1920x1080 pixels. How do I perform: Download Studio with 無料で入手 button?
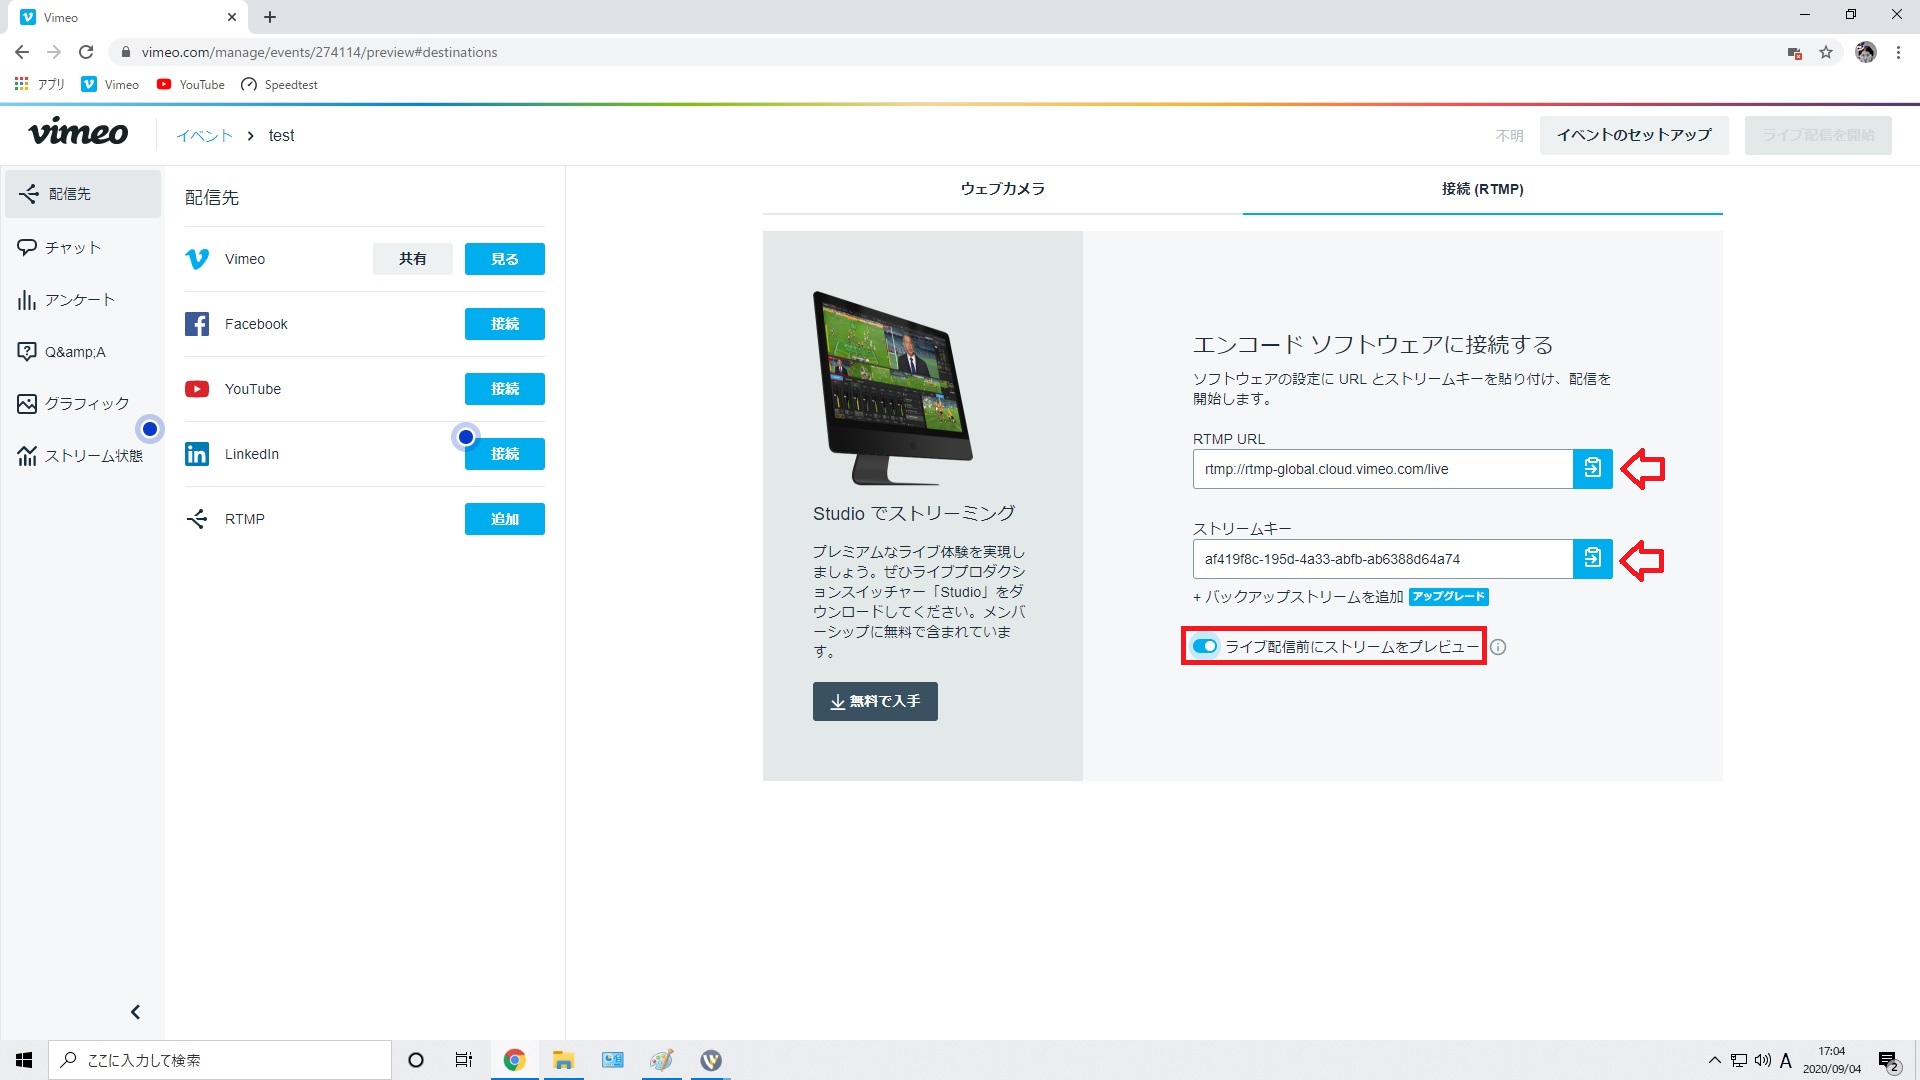pyautogui.click(x=875, y=701)
